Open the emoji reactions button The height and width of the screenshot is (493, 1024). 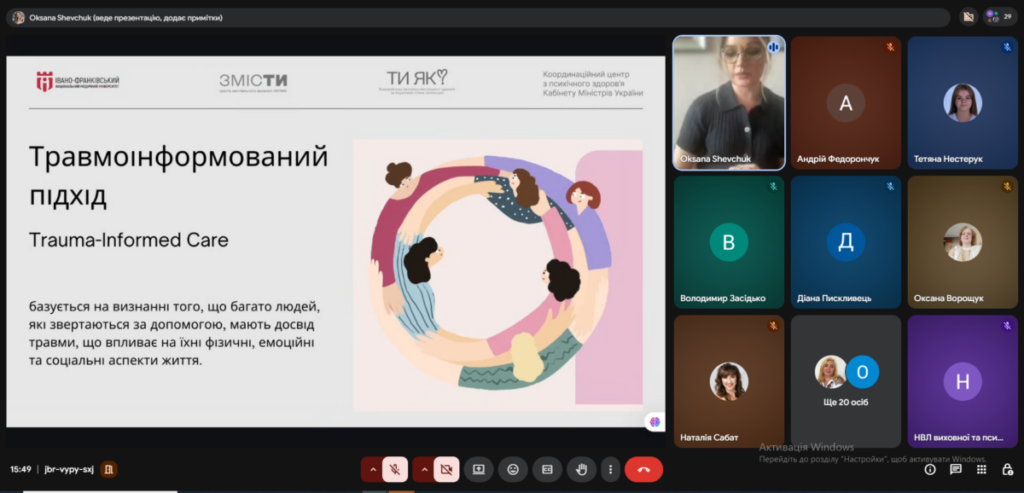pos(513,469)
